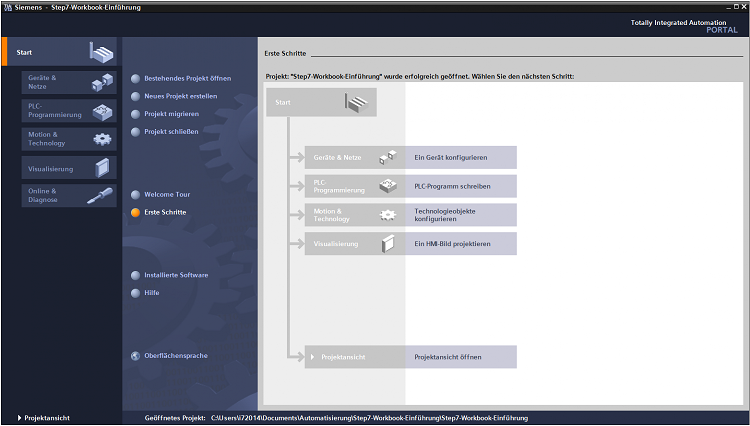The width and height of the screenshot is (750, 426).
Task: Click Projekt schließen entry
Action: pos(171,131)
